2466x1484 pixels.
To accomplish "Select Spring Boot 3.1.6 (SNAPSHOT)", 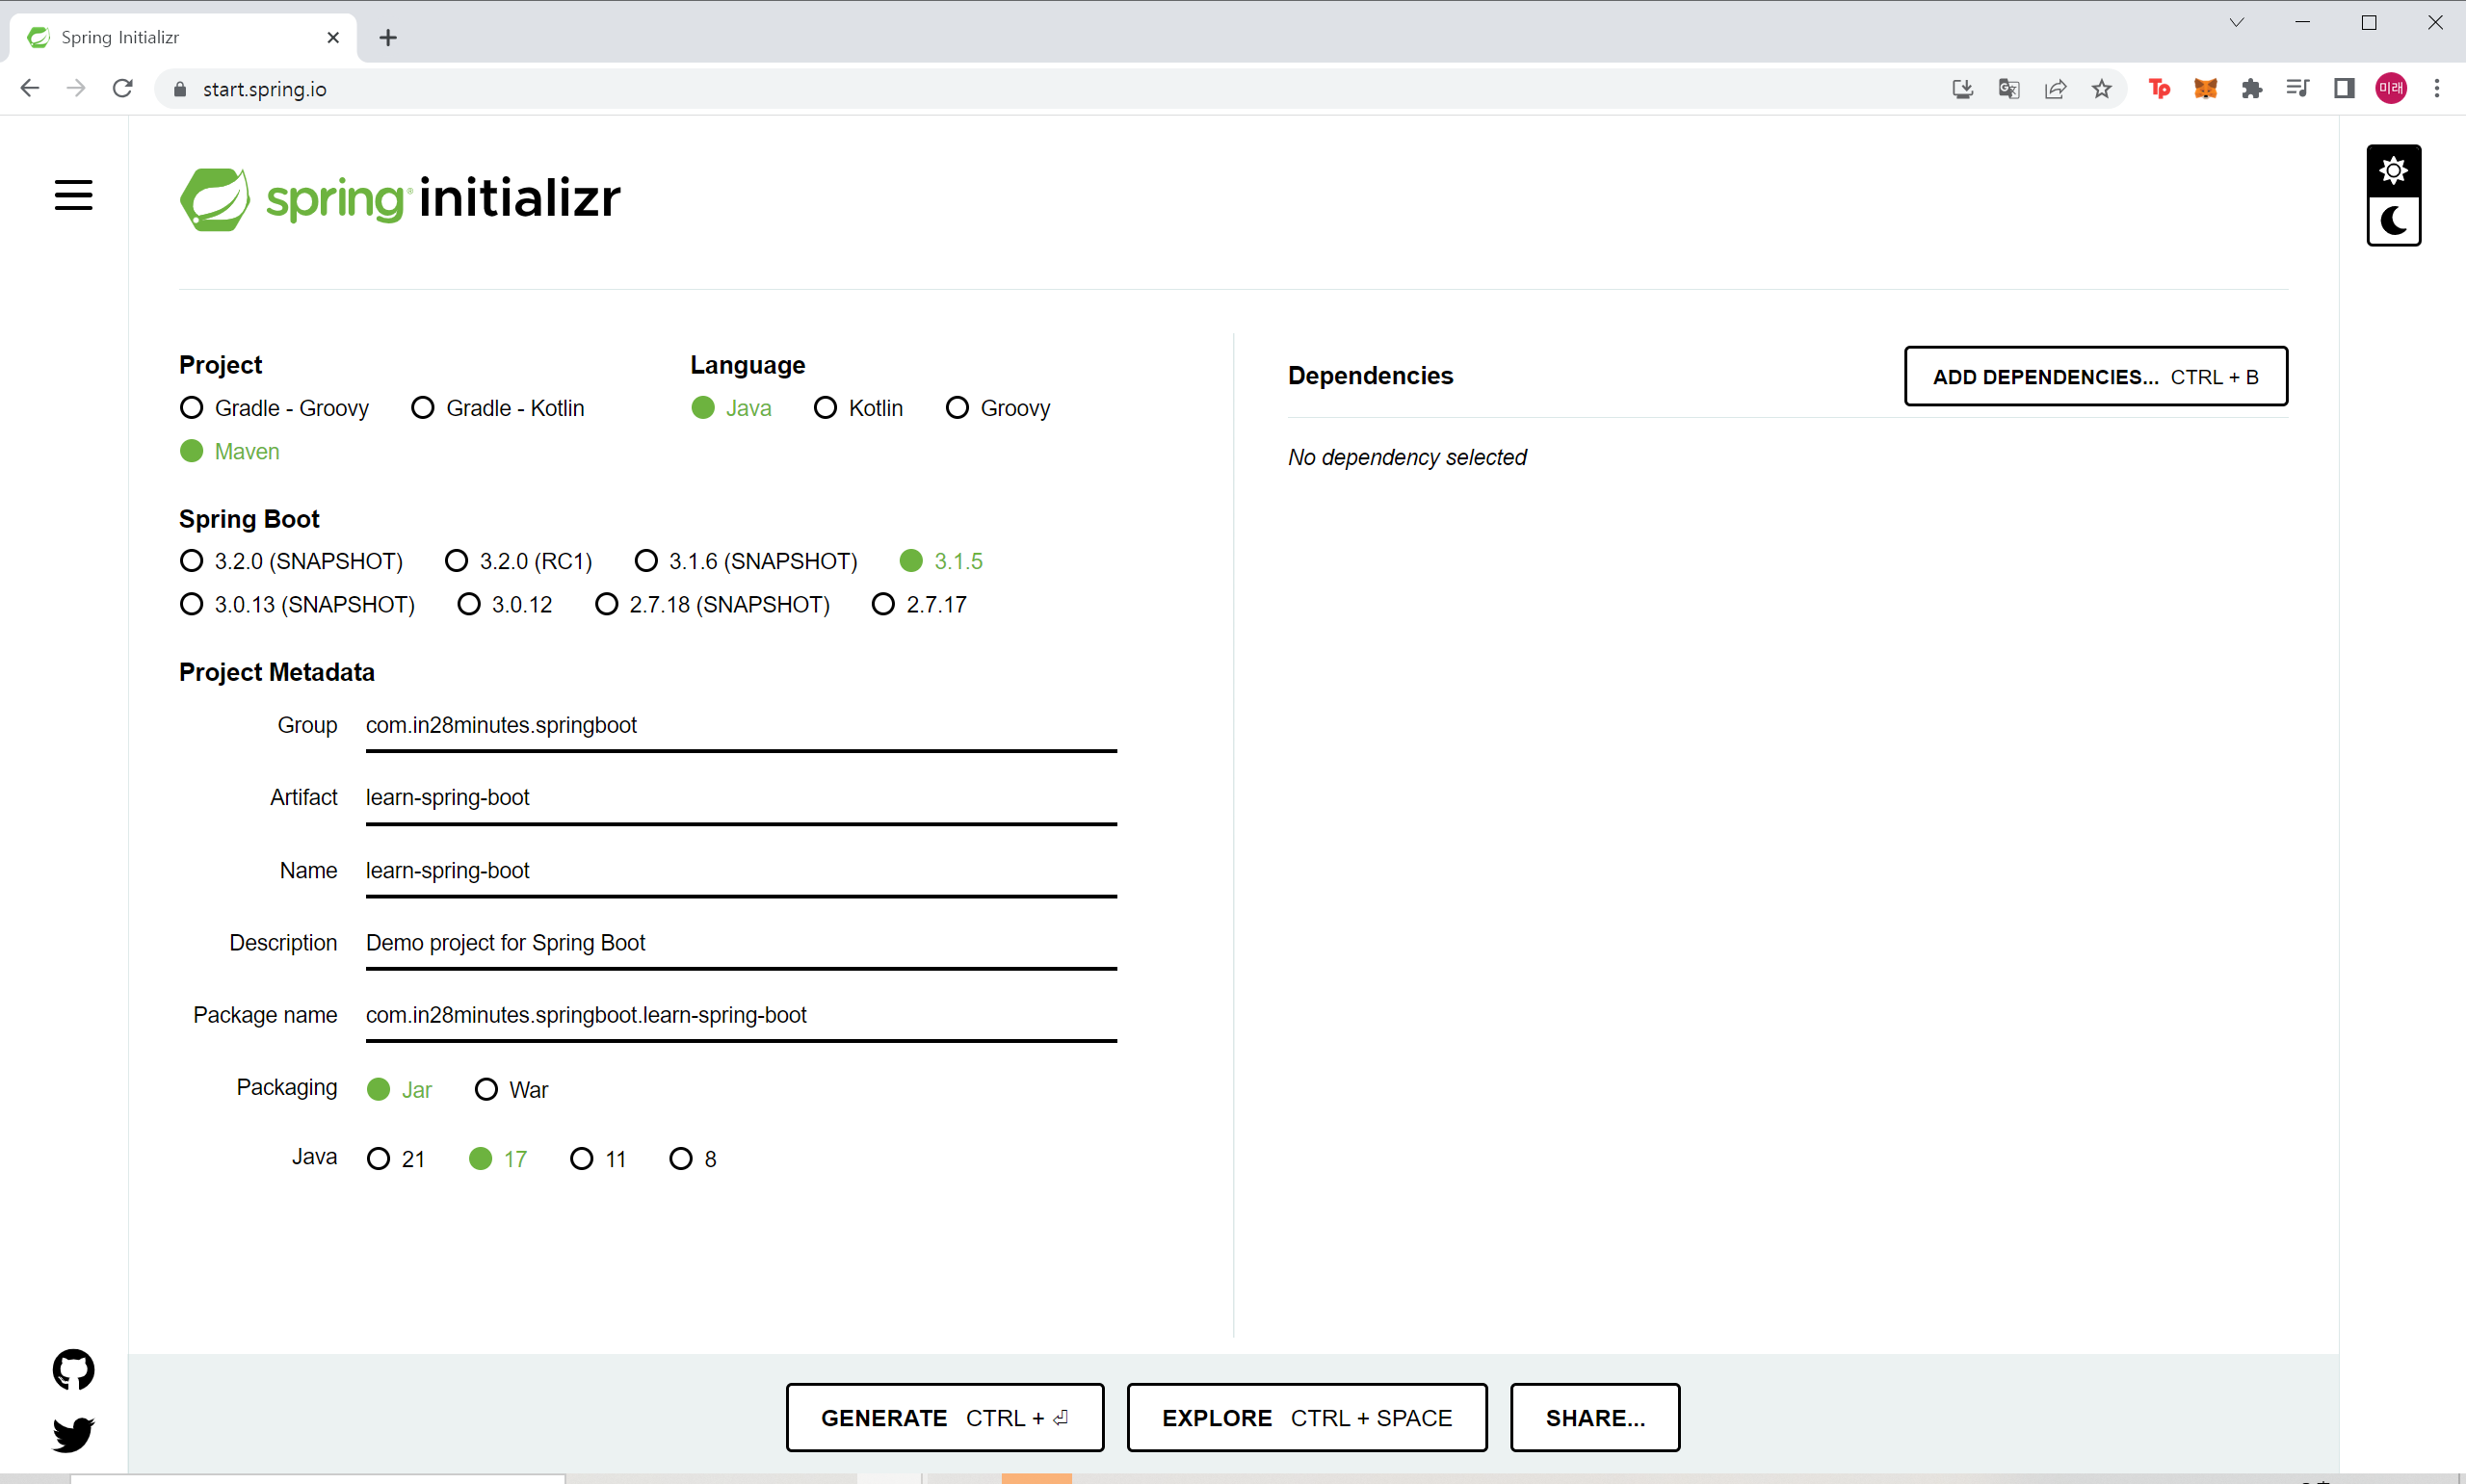I will coord(746,561).
